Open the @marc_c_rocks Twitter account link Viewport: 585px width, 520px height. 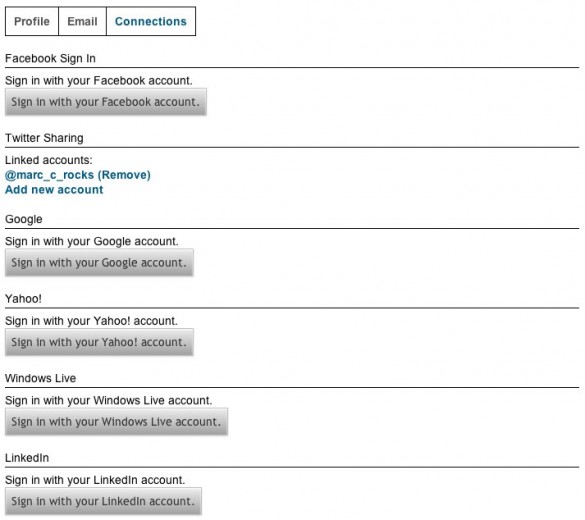49,175
